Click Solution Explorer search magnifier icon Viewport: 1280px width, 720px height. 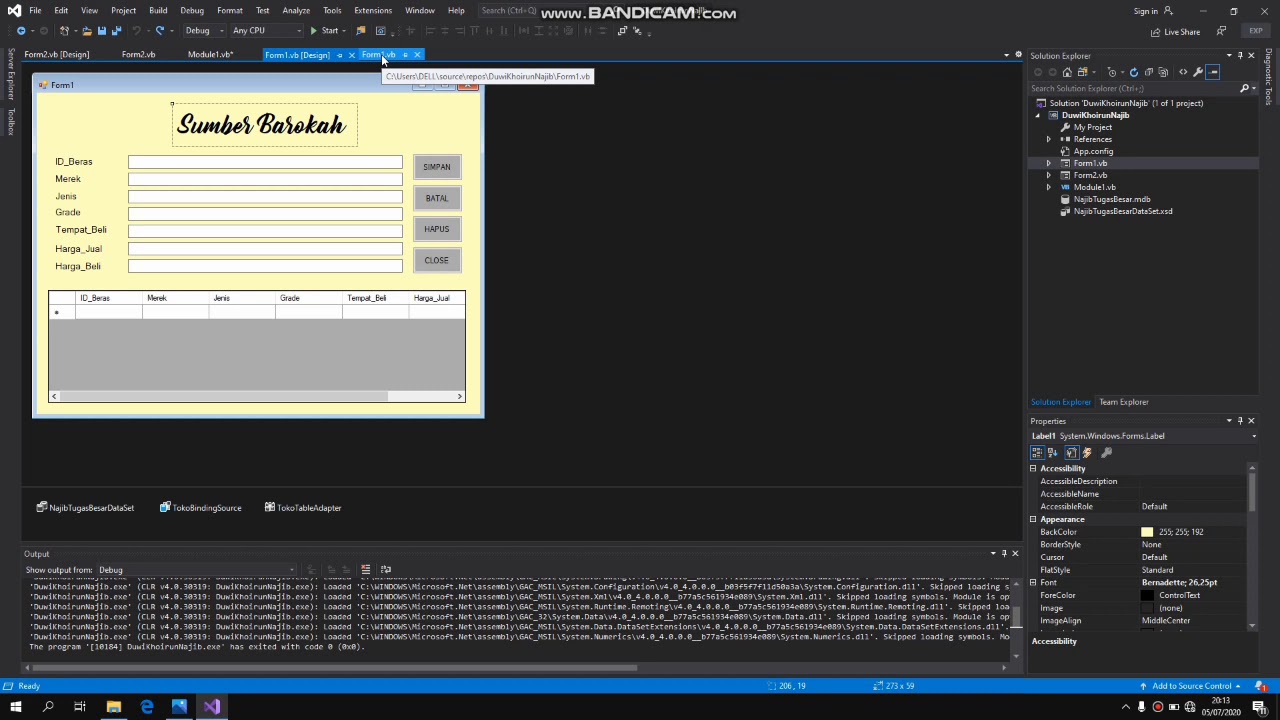pyautogui.click(x=1244, y=88)
